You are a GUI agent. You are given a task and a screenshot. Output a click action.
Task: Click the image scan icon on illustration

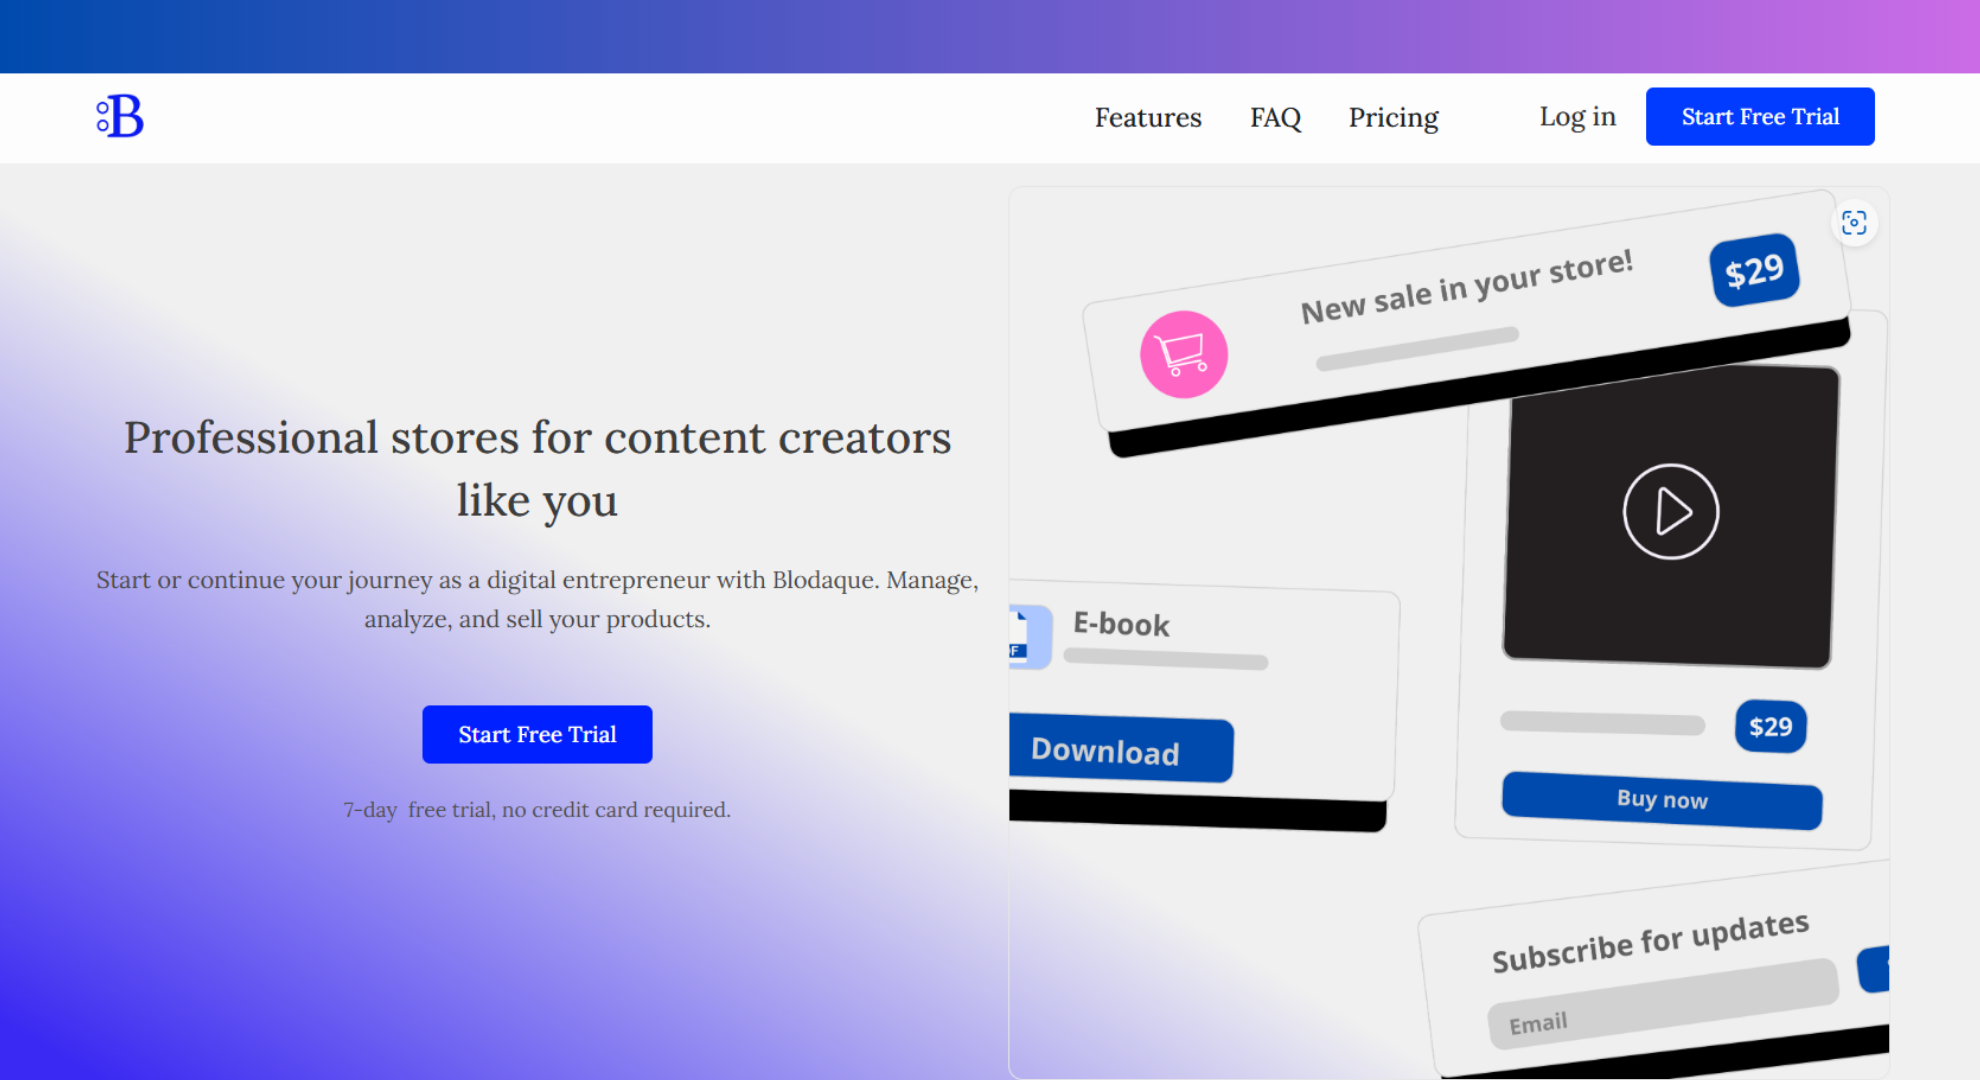[x=1854, y=222]
